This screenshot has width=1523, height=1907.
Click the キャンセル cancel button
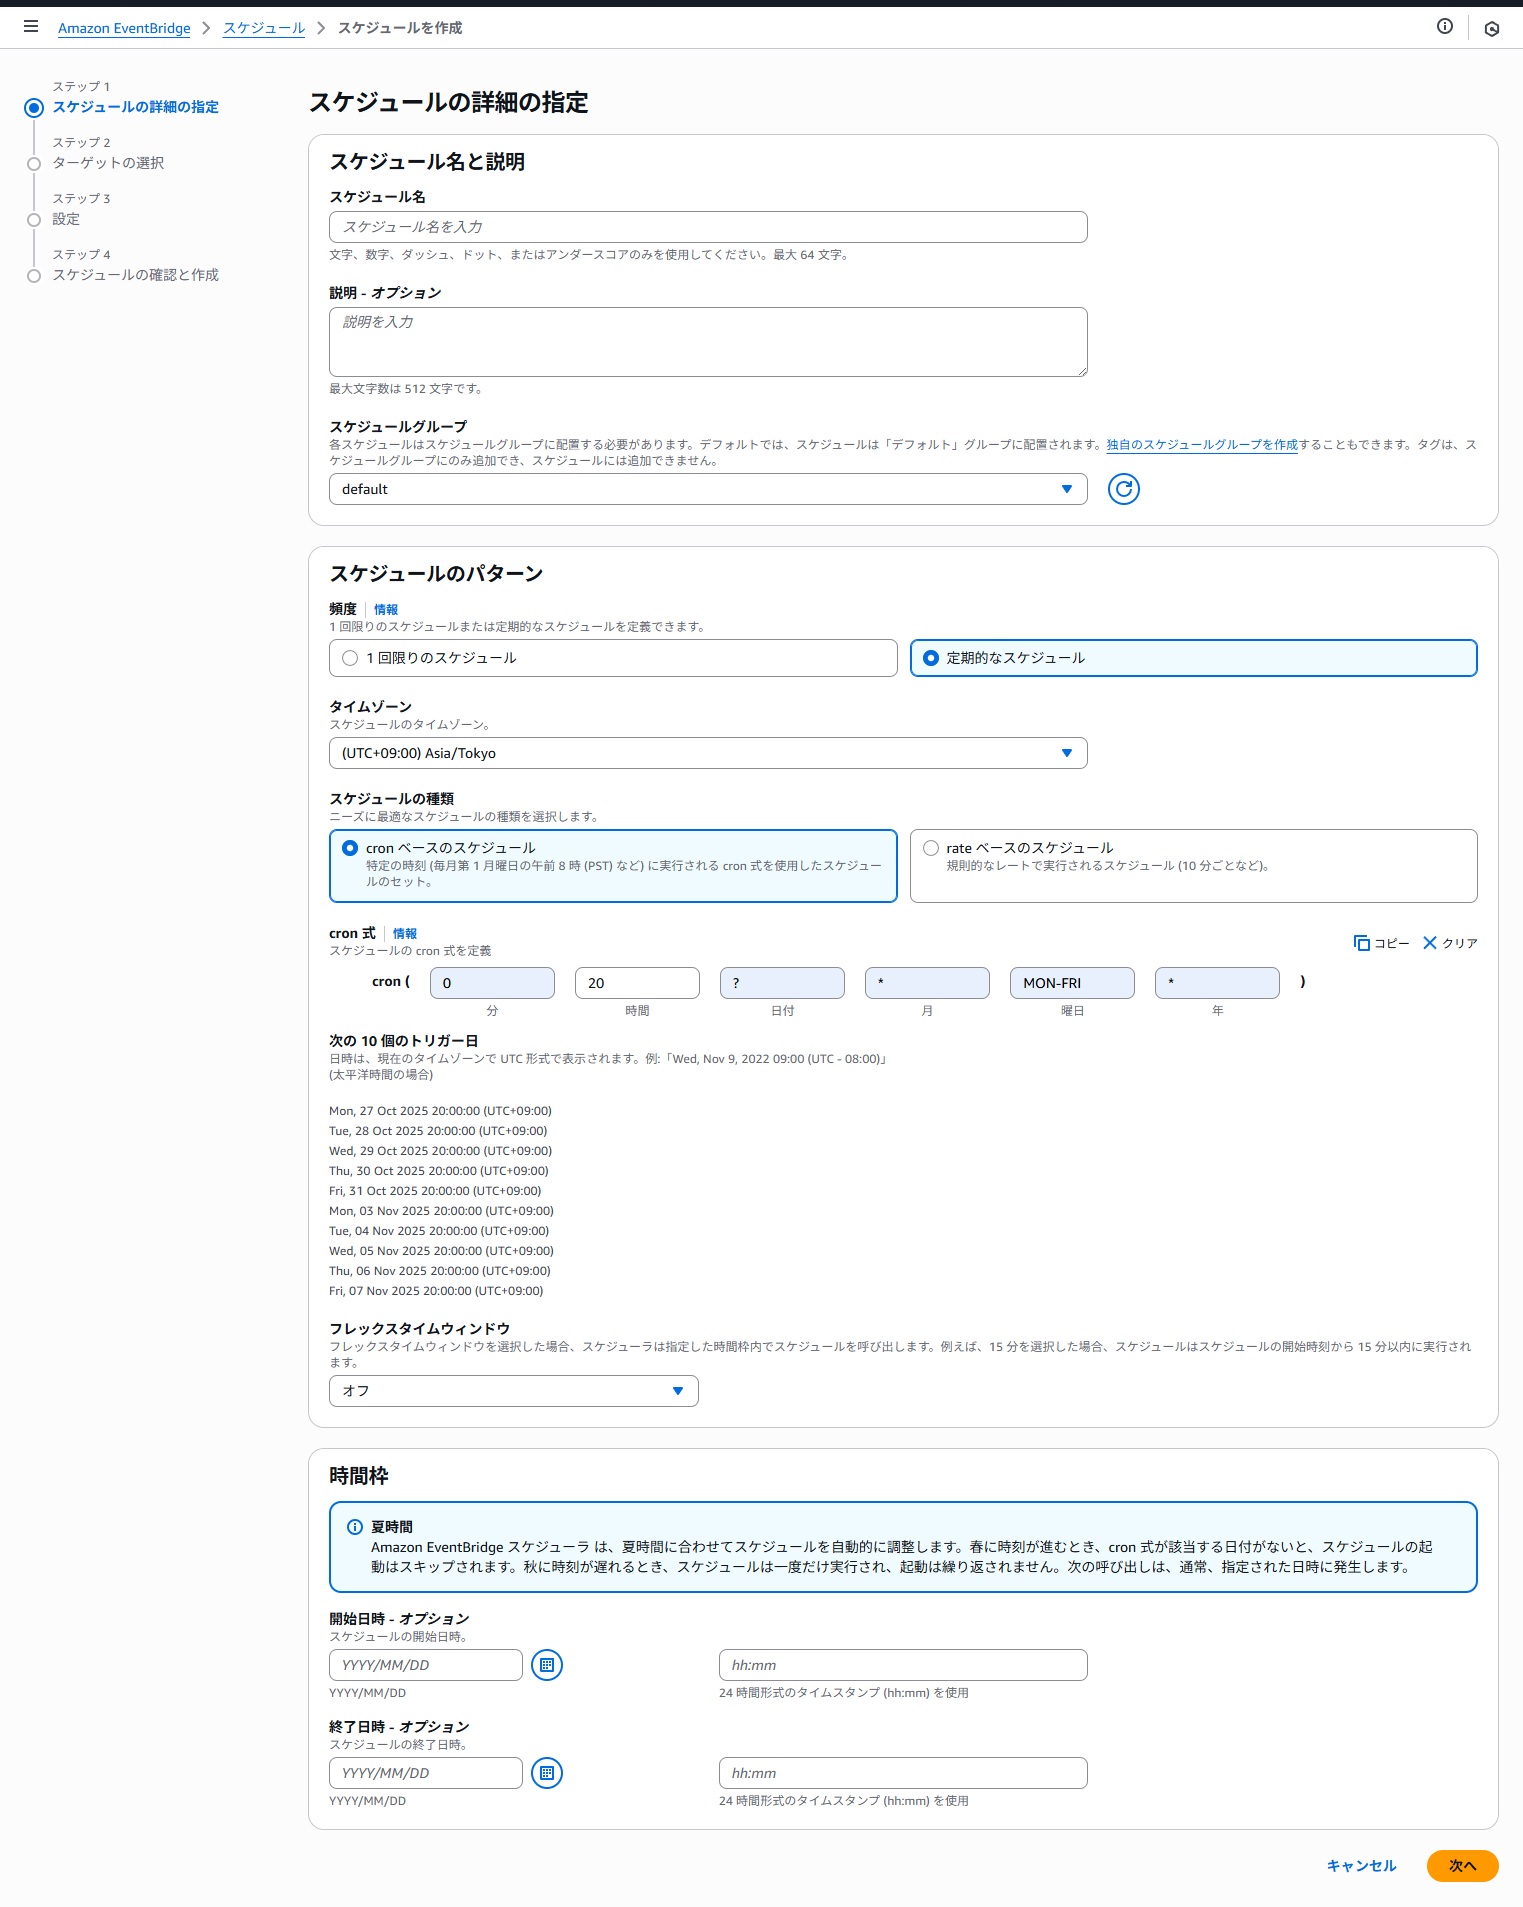click(x=1361, y=1866)
